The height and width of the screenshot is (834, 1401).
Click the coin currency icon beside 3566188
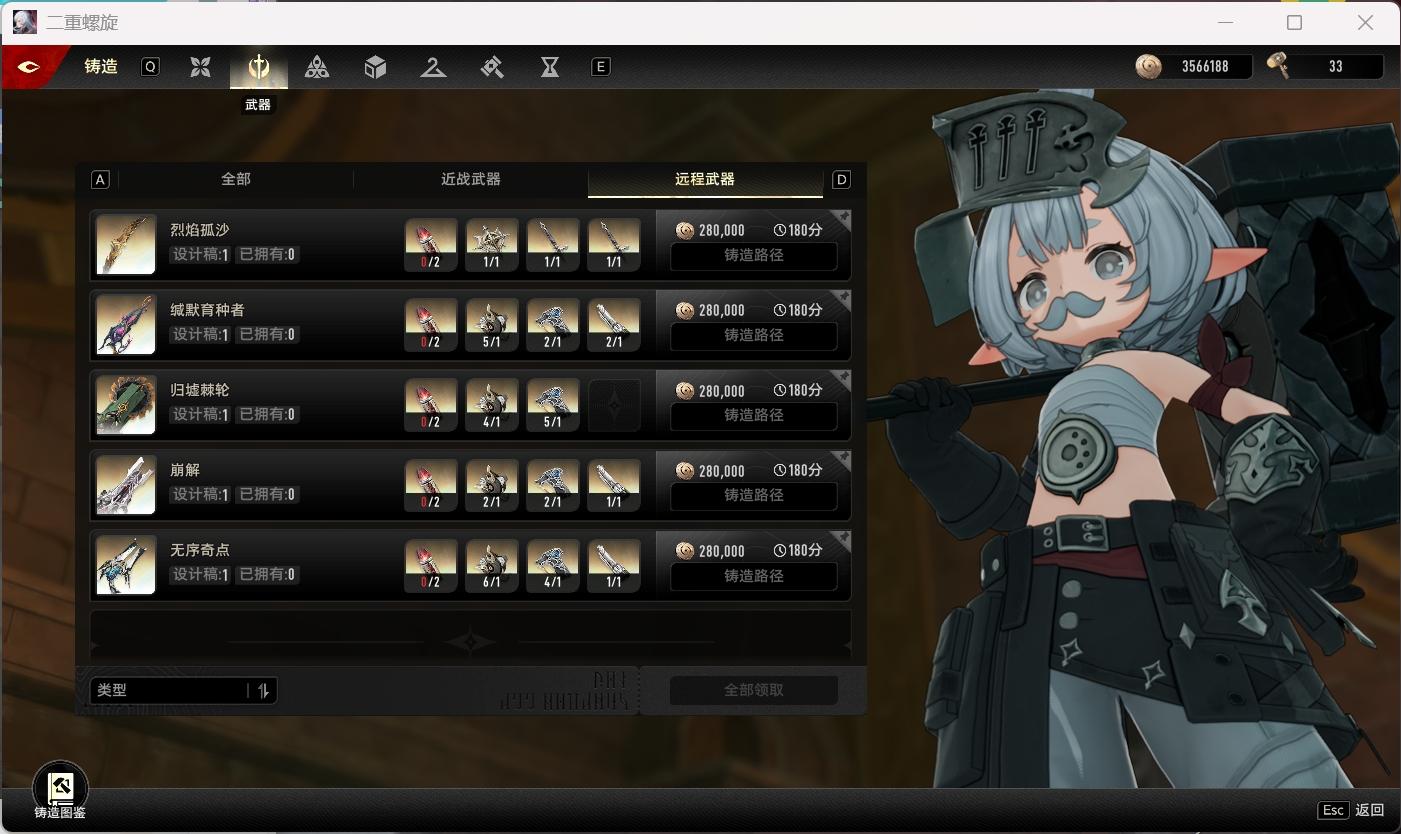click(1149, 67)
